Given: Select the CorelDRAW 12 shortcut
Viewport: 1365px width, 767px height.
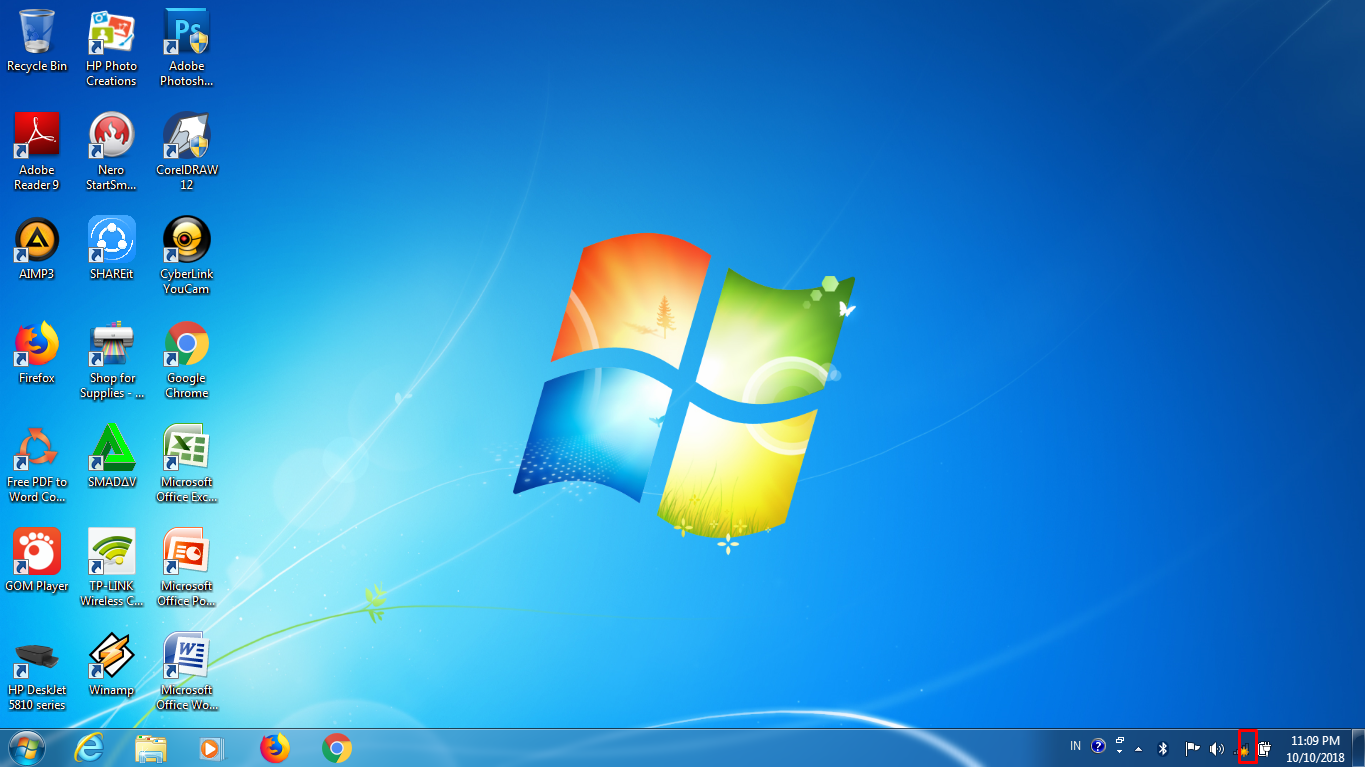Looking at the screenshot, I should (x=187, y=152).
